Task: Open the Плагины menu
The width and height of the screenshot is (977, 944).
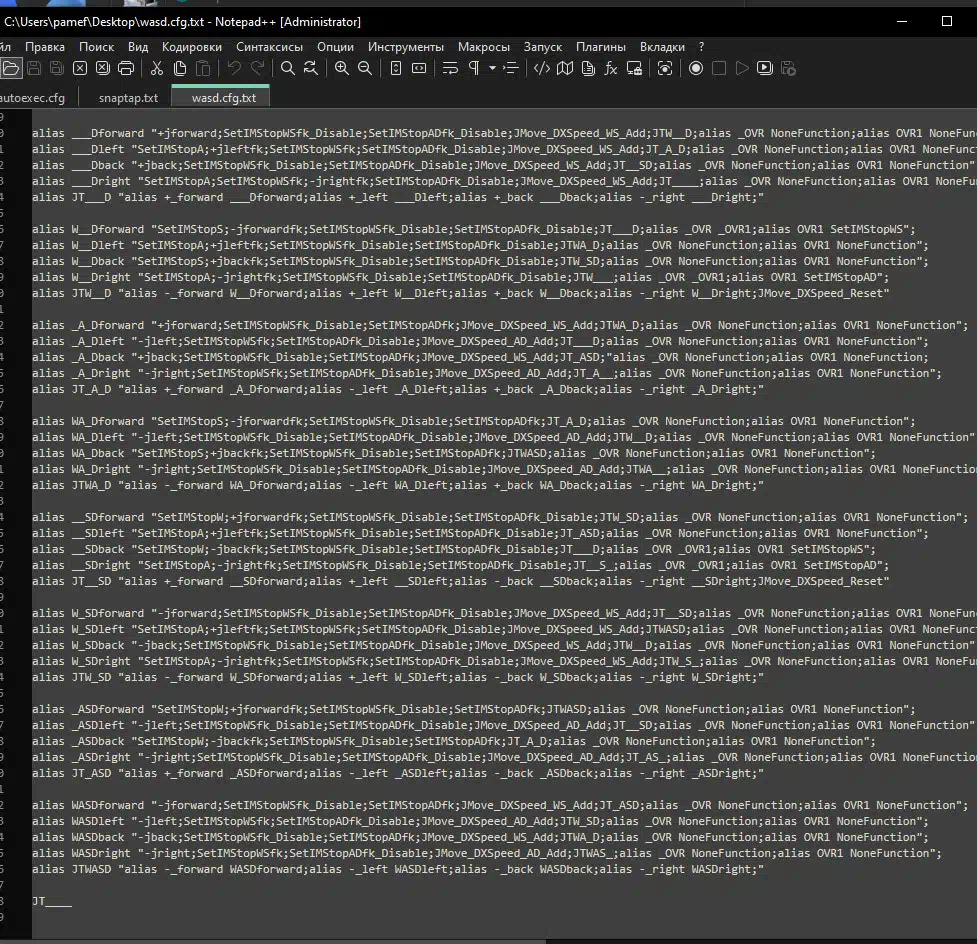Action: click(x=601, y=47)
